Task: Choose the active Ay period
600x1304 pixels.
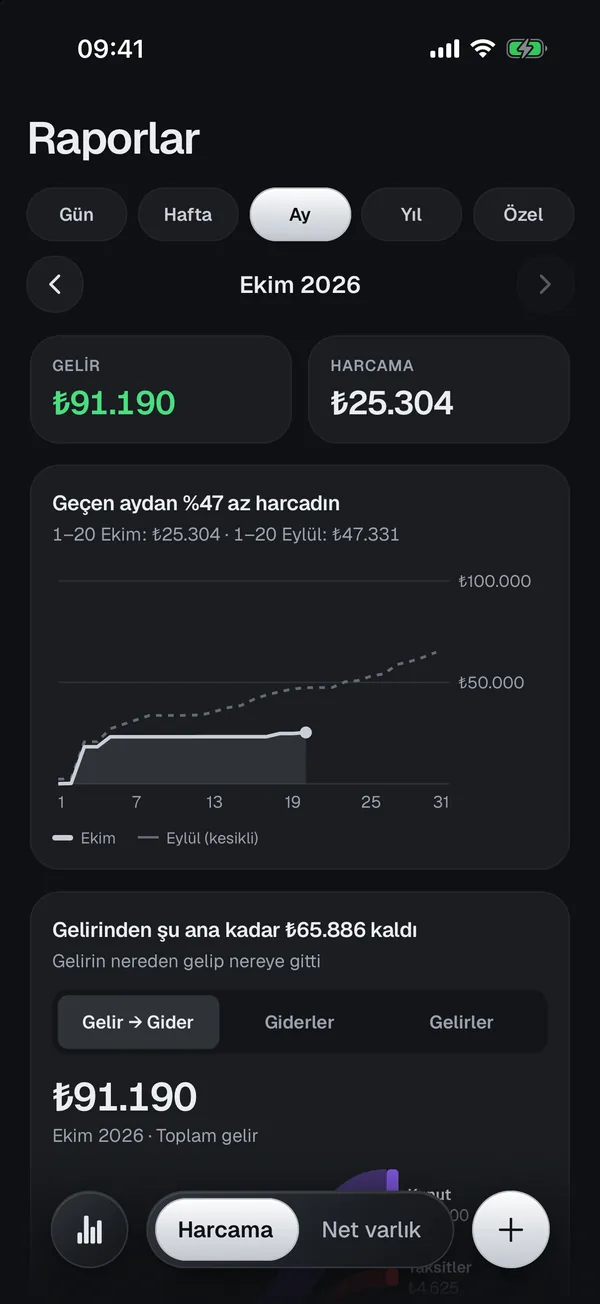Action: tap(300, 215)
